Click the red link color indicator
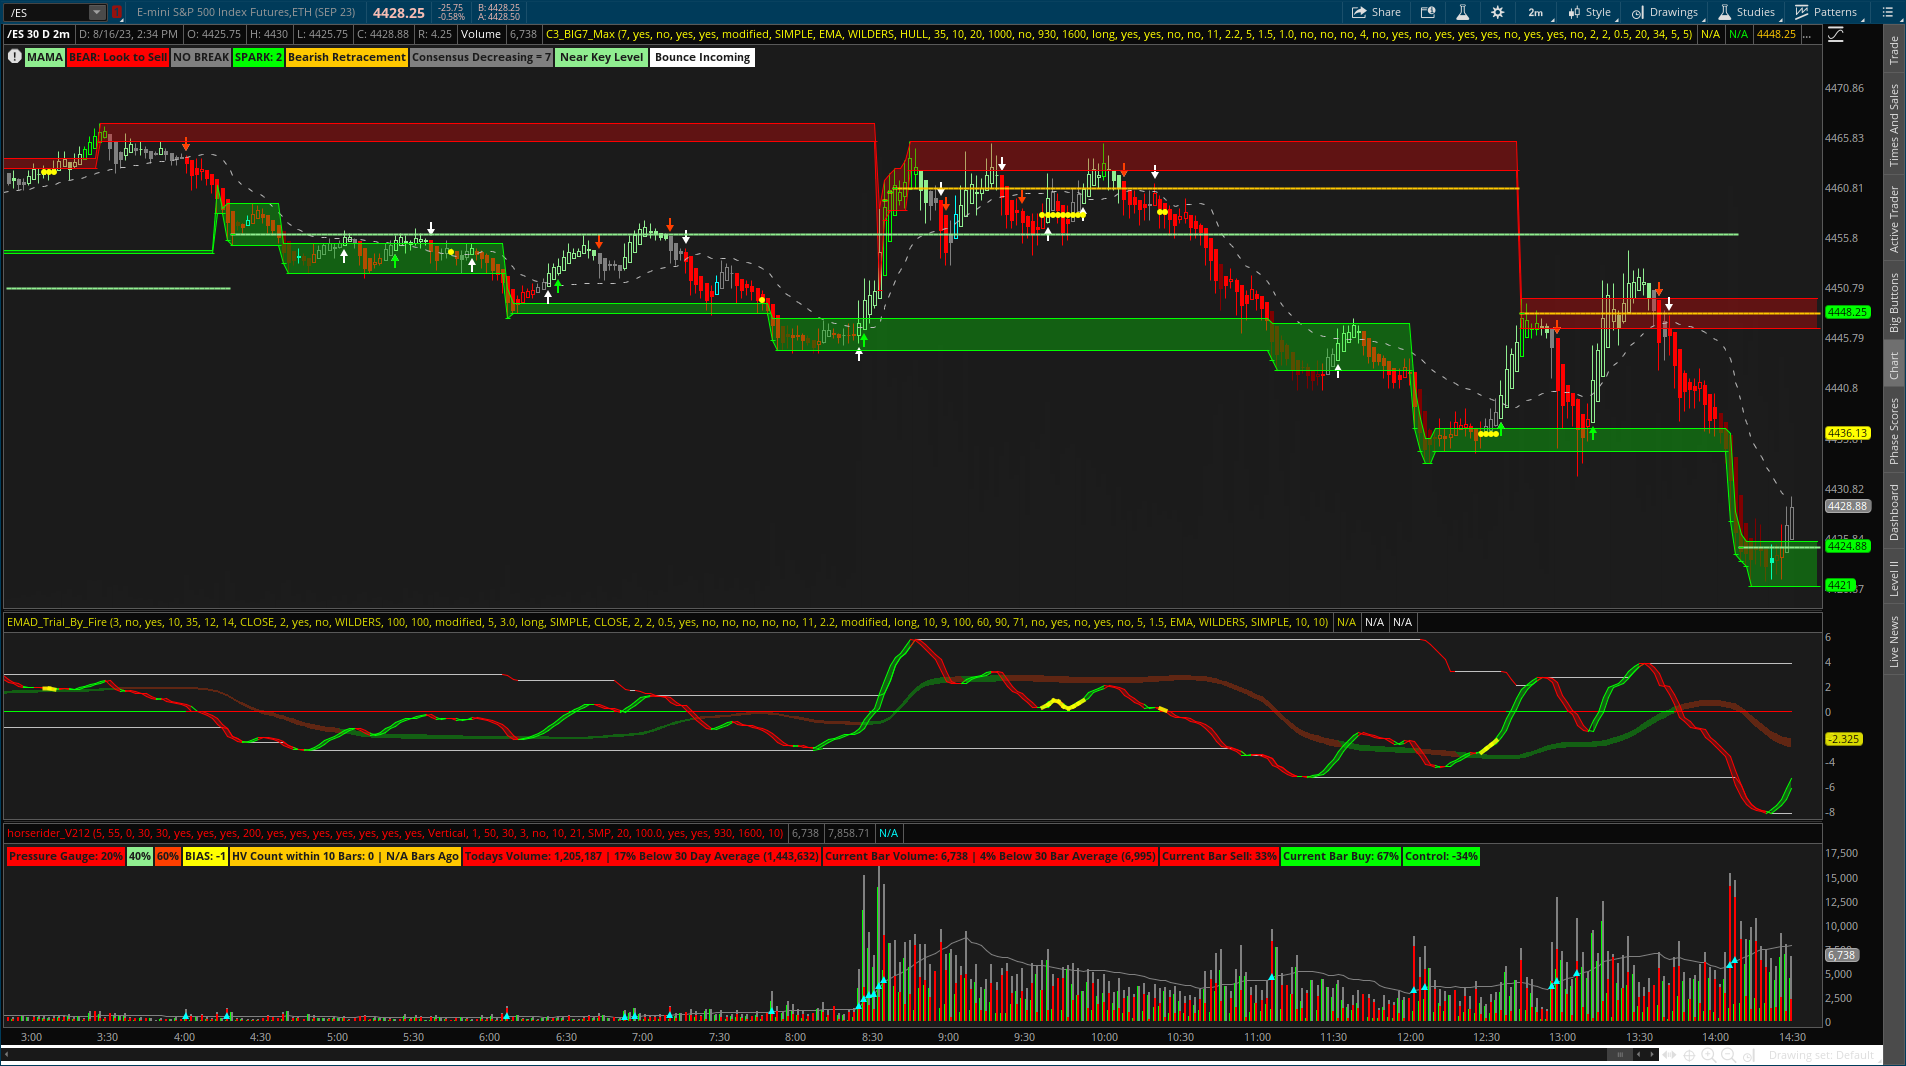 coord(116,12)
